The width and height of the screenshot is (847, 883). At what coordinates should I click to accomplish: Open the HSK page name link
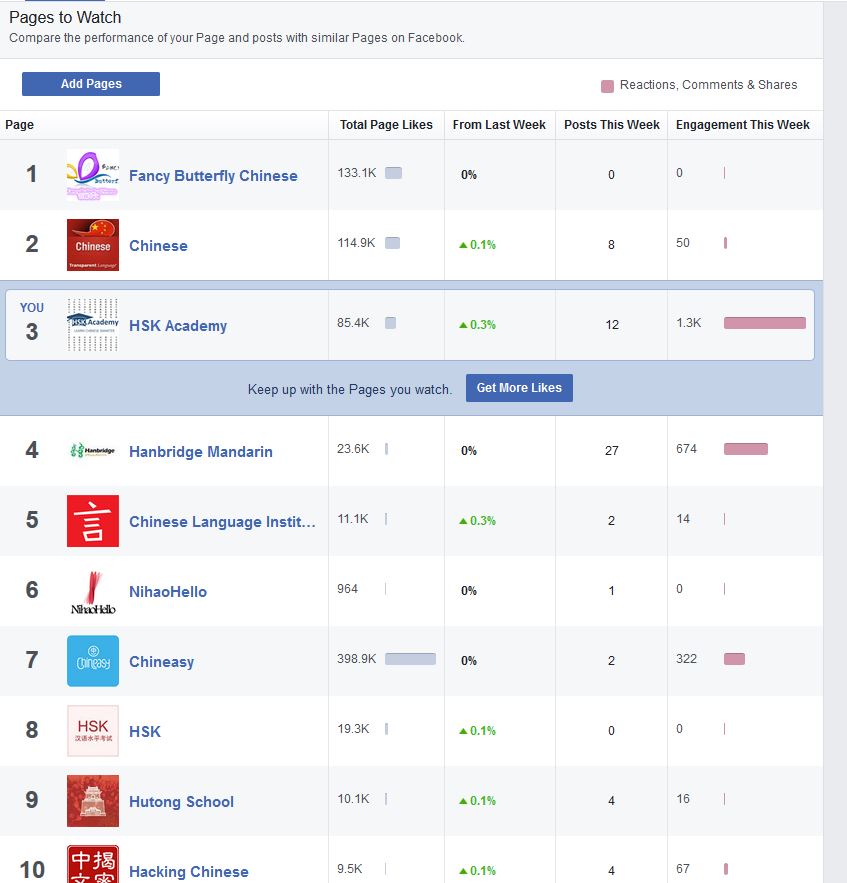(145, 732)
